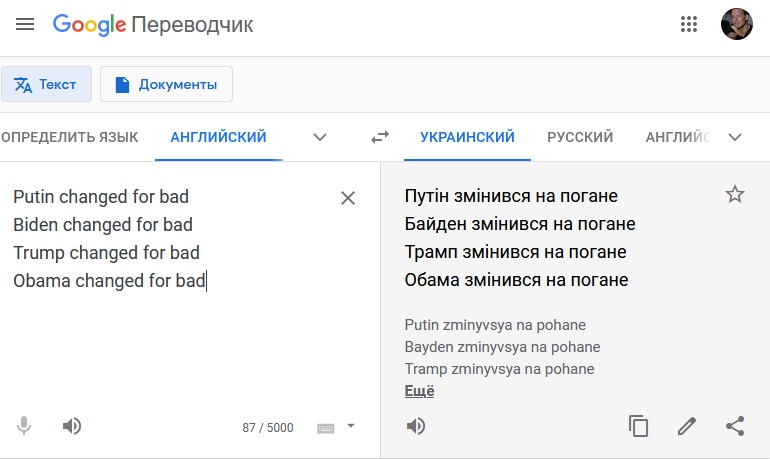Start voice input with the microphone
Image resolution: width=770 pixels, height=459 pixels.
(24, 426)
